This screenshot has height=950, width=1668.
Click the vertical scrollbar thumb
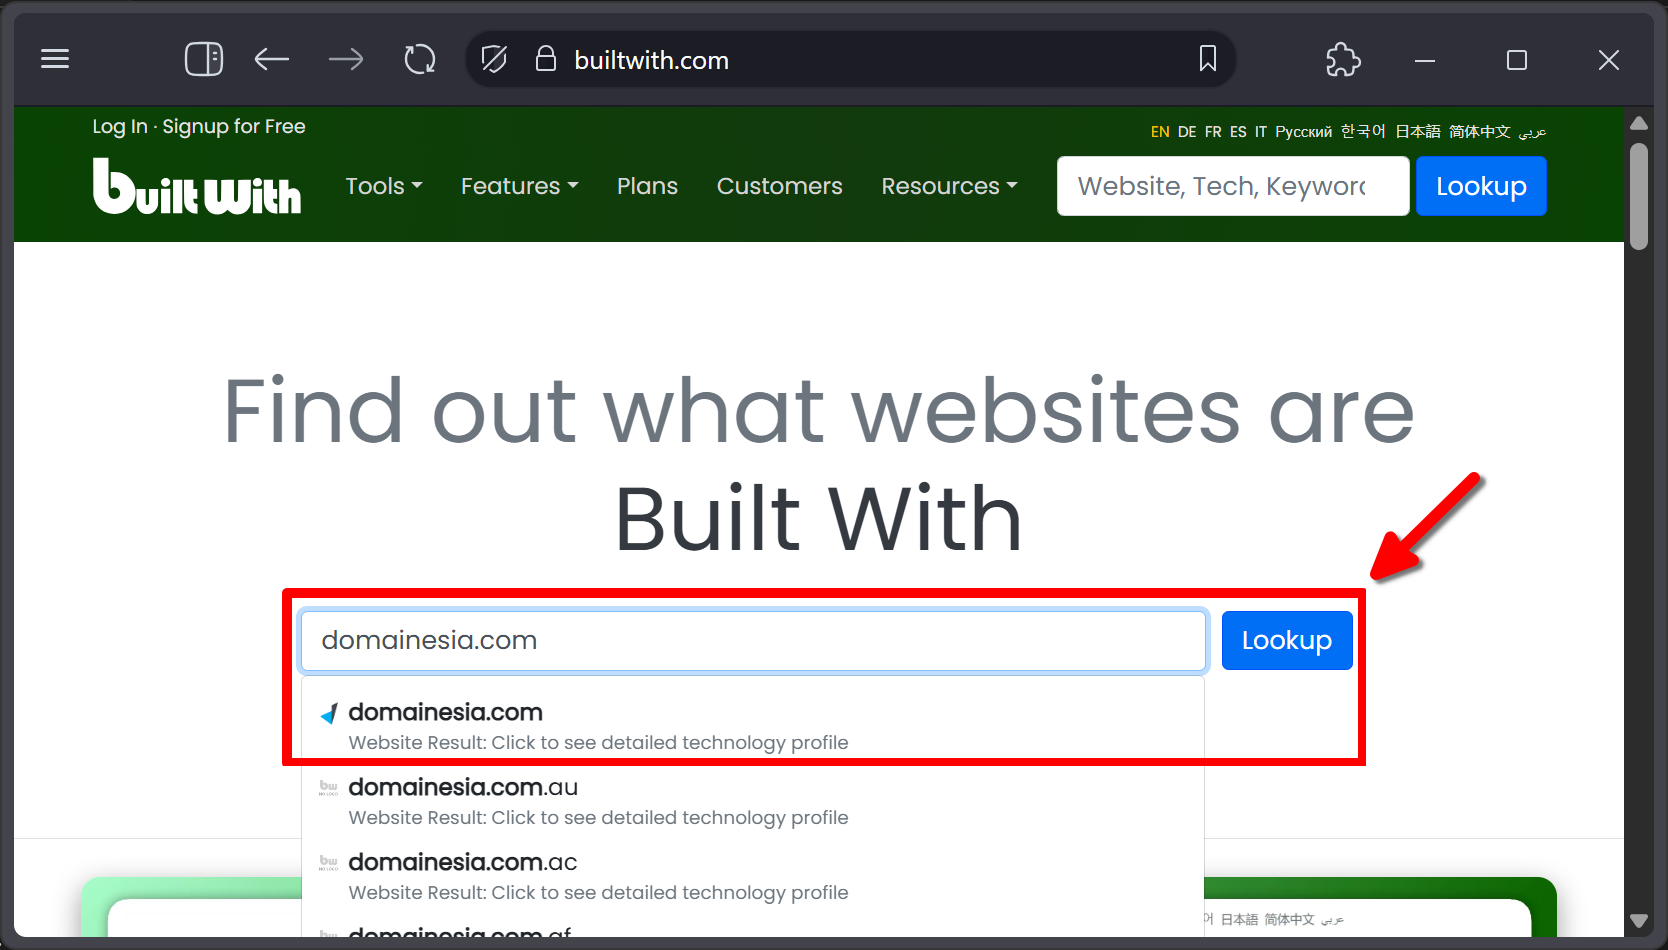(x=1638, y=196)
